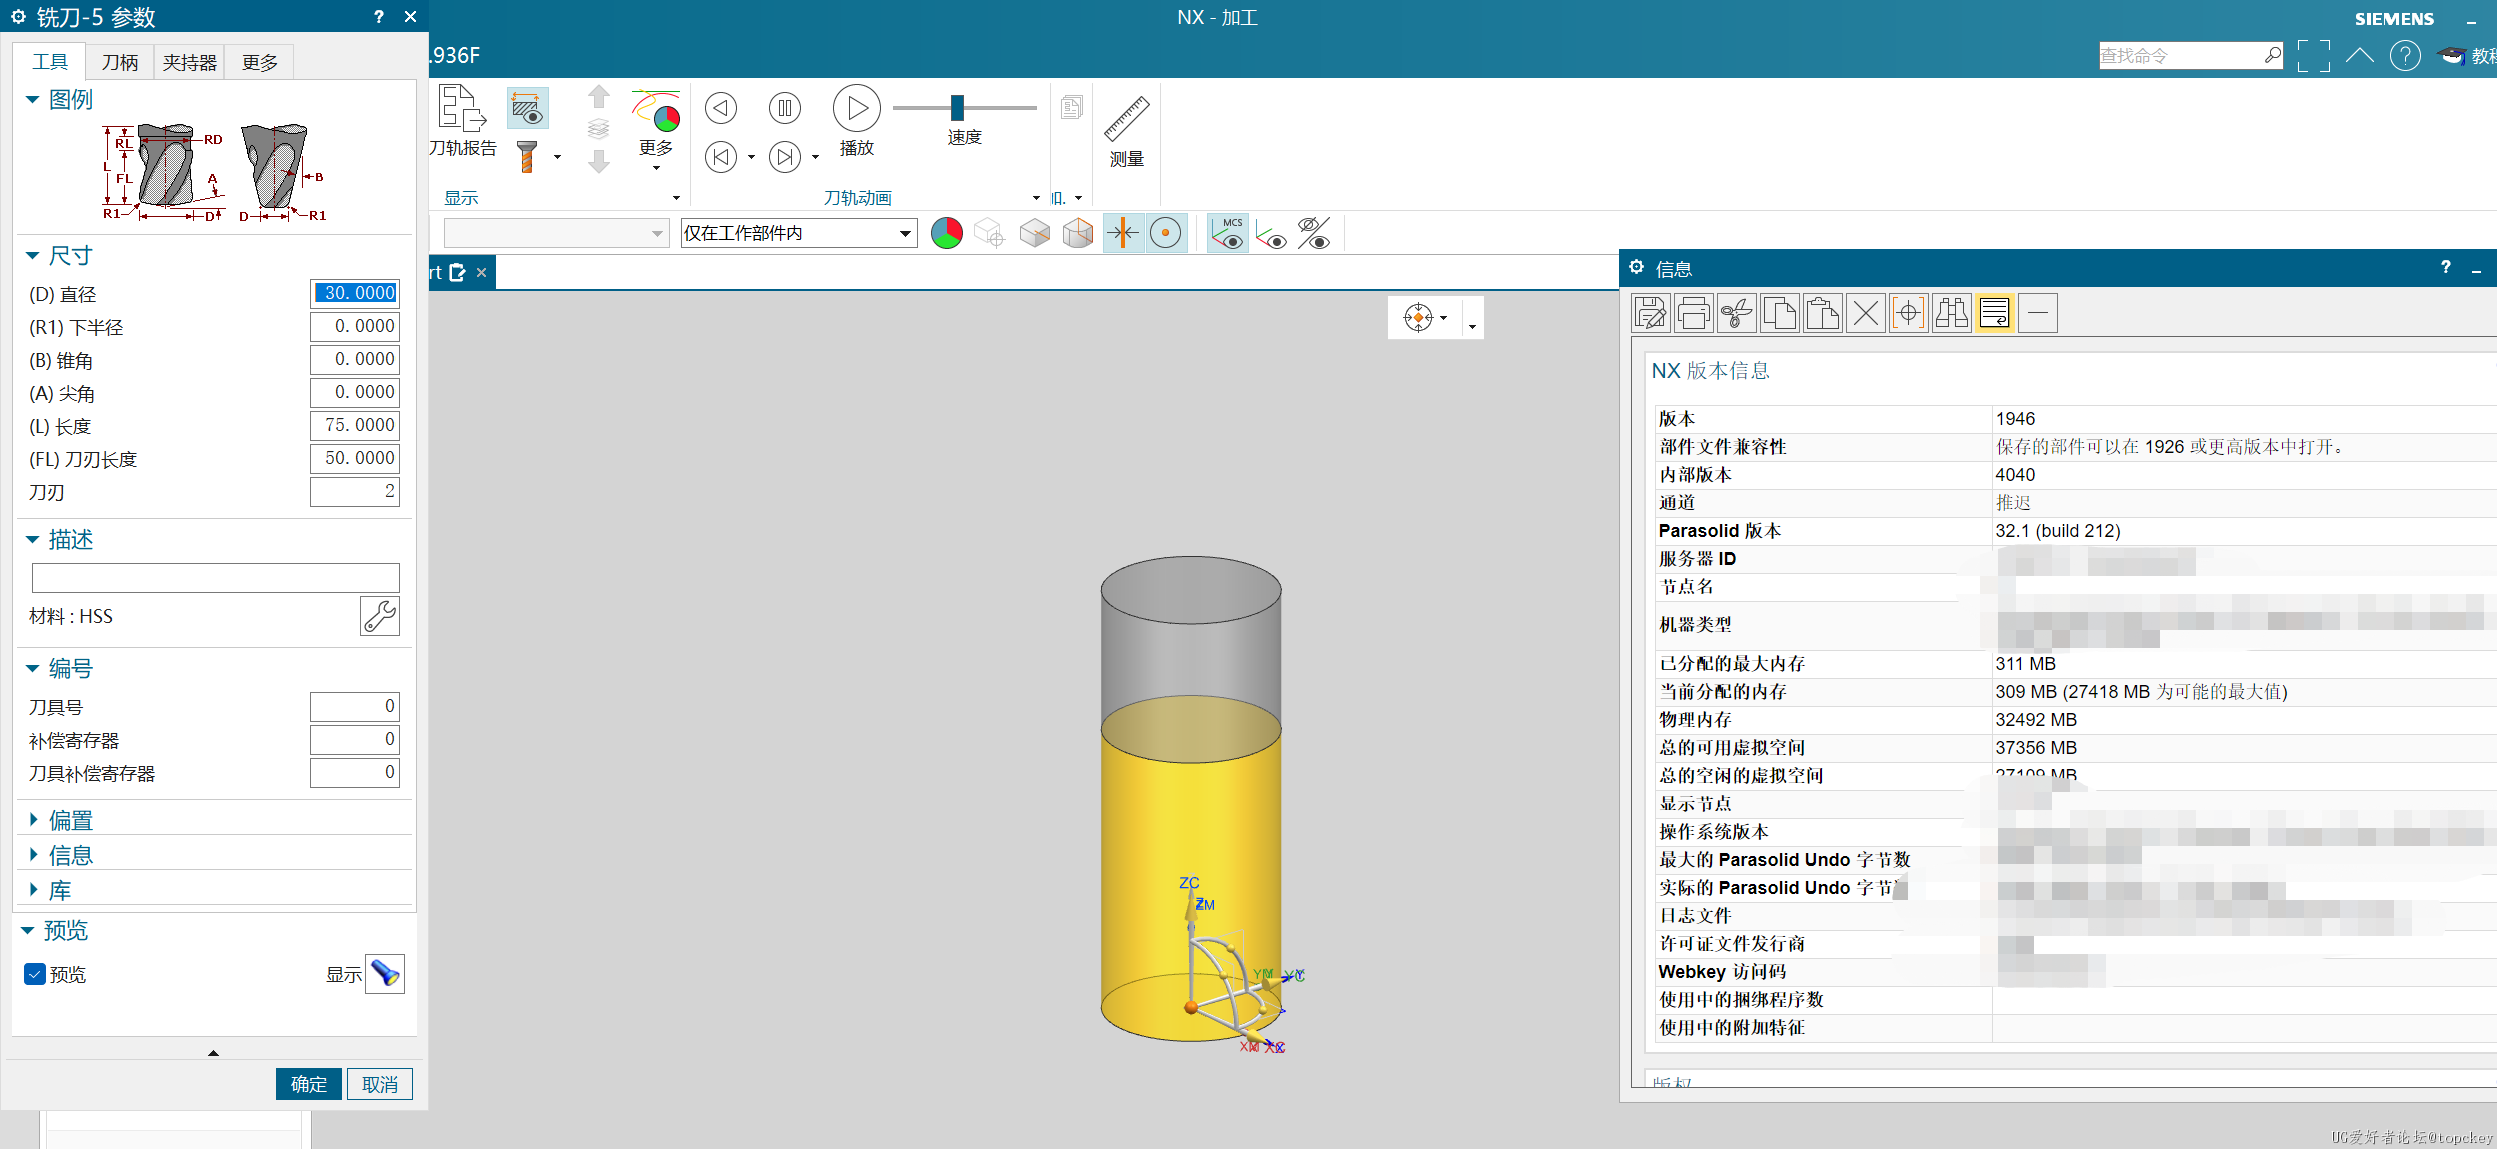The width and height of the screenshot is (2497, 1149).
Task: Play the tool path animation
Action: click(857, 121)
